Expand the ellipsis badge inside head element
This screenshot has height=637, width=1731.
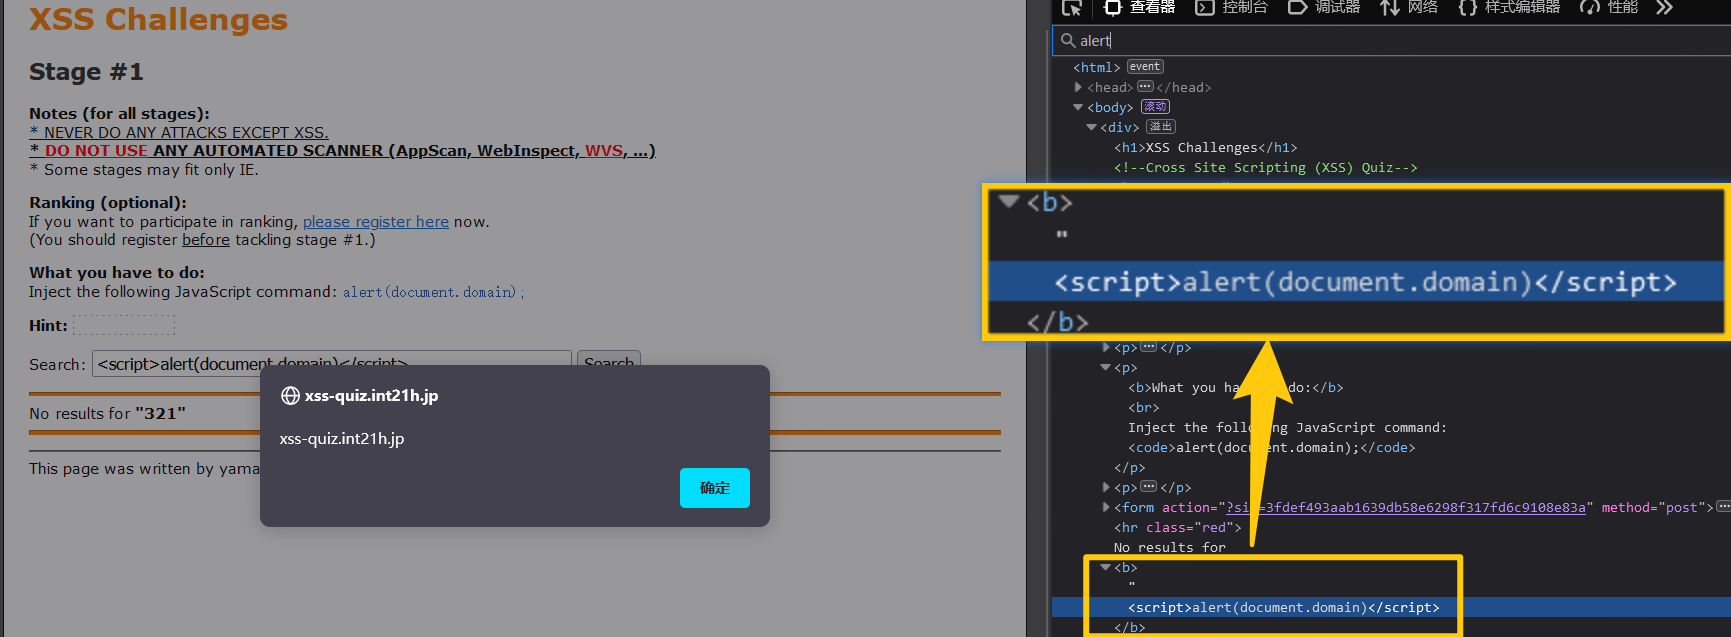[x=1145, y=87]
